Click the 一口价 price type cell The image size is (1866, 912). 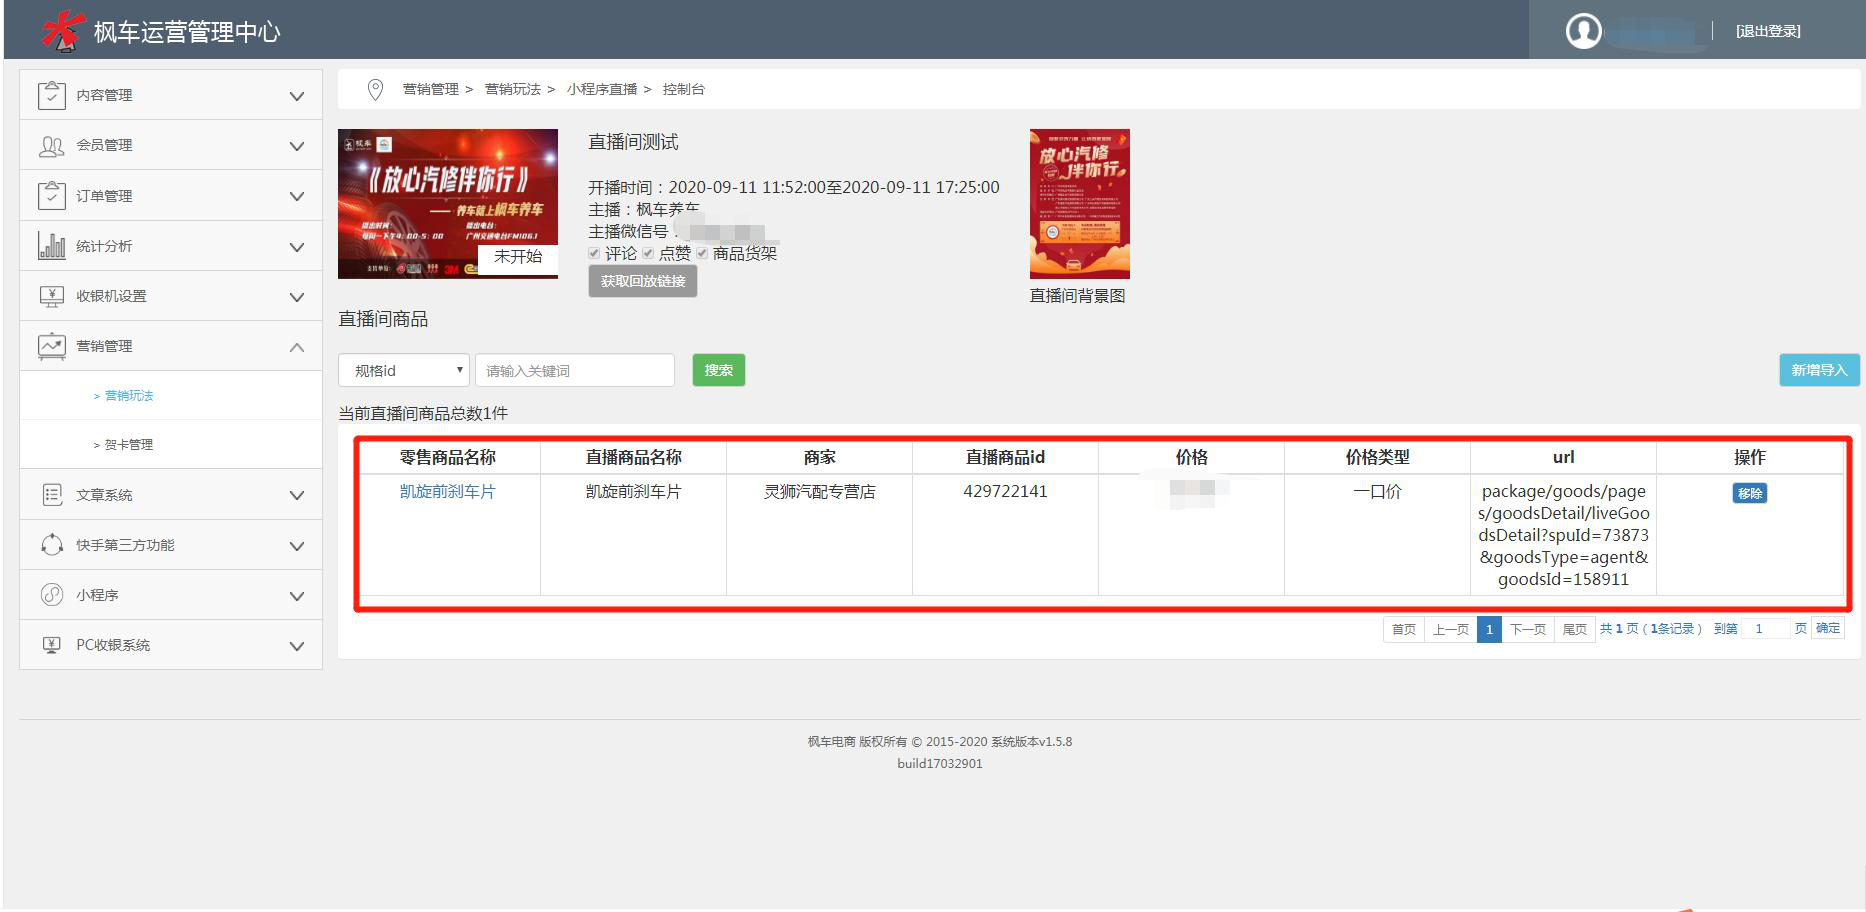1378,491
